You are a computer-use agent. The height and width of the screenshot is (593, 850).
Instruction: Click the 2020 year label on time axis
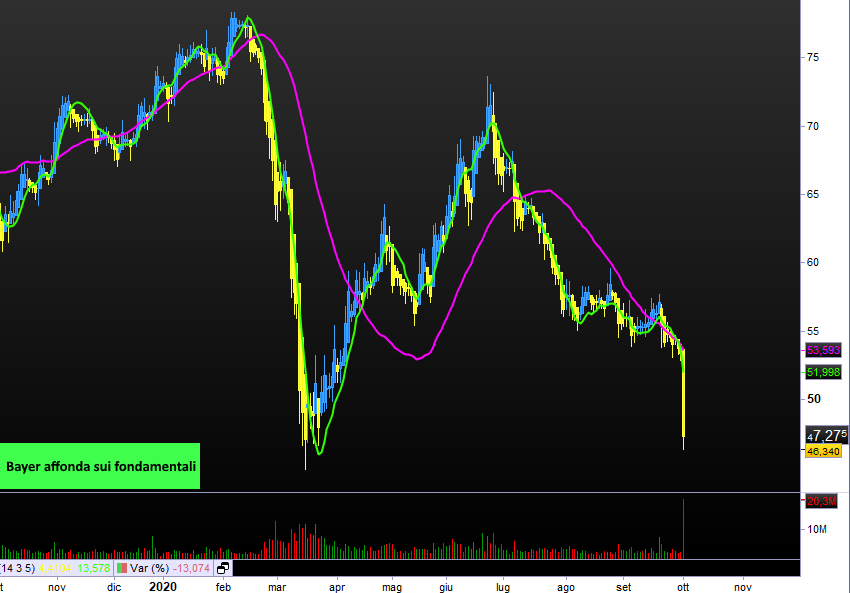point(164,588)
